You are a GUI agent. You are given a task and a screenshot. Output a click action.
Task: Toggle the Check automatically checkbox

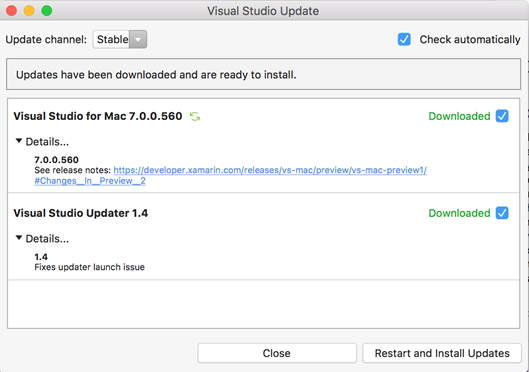pyautogui.click(x=404, y=39)
